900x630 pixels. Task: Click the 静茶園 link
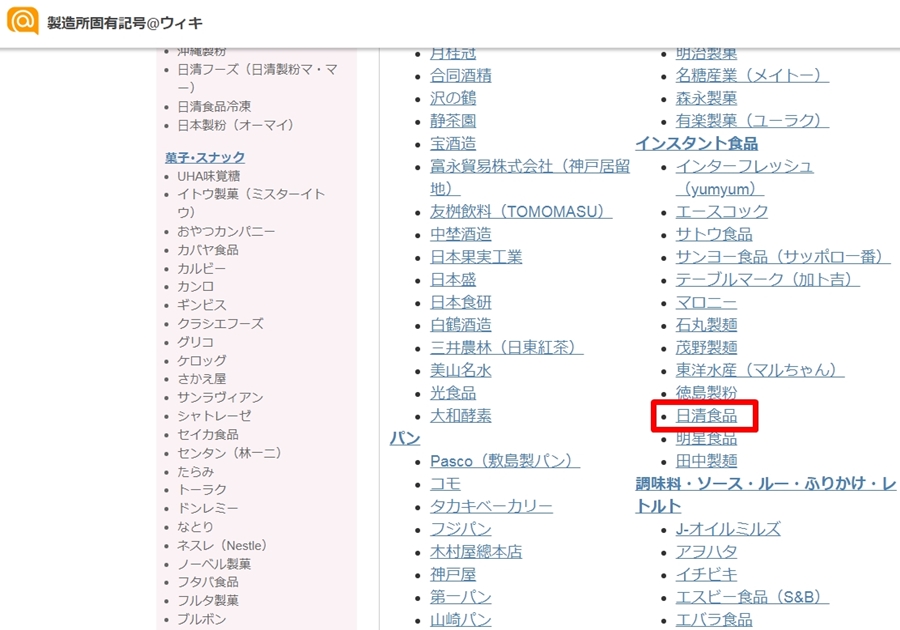coord(453,120)
